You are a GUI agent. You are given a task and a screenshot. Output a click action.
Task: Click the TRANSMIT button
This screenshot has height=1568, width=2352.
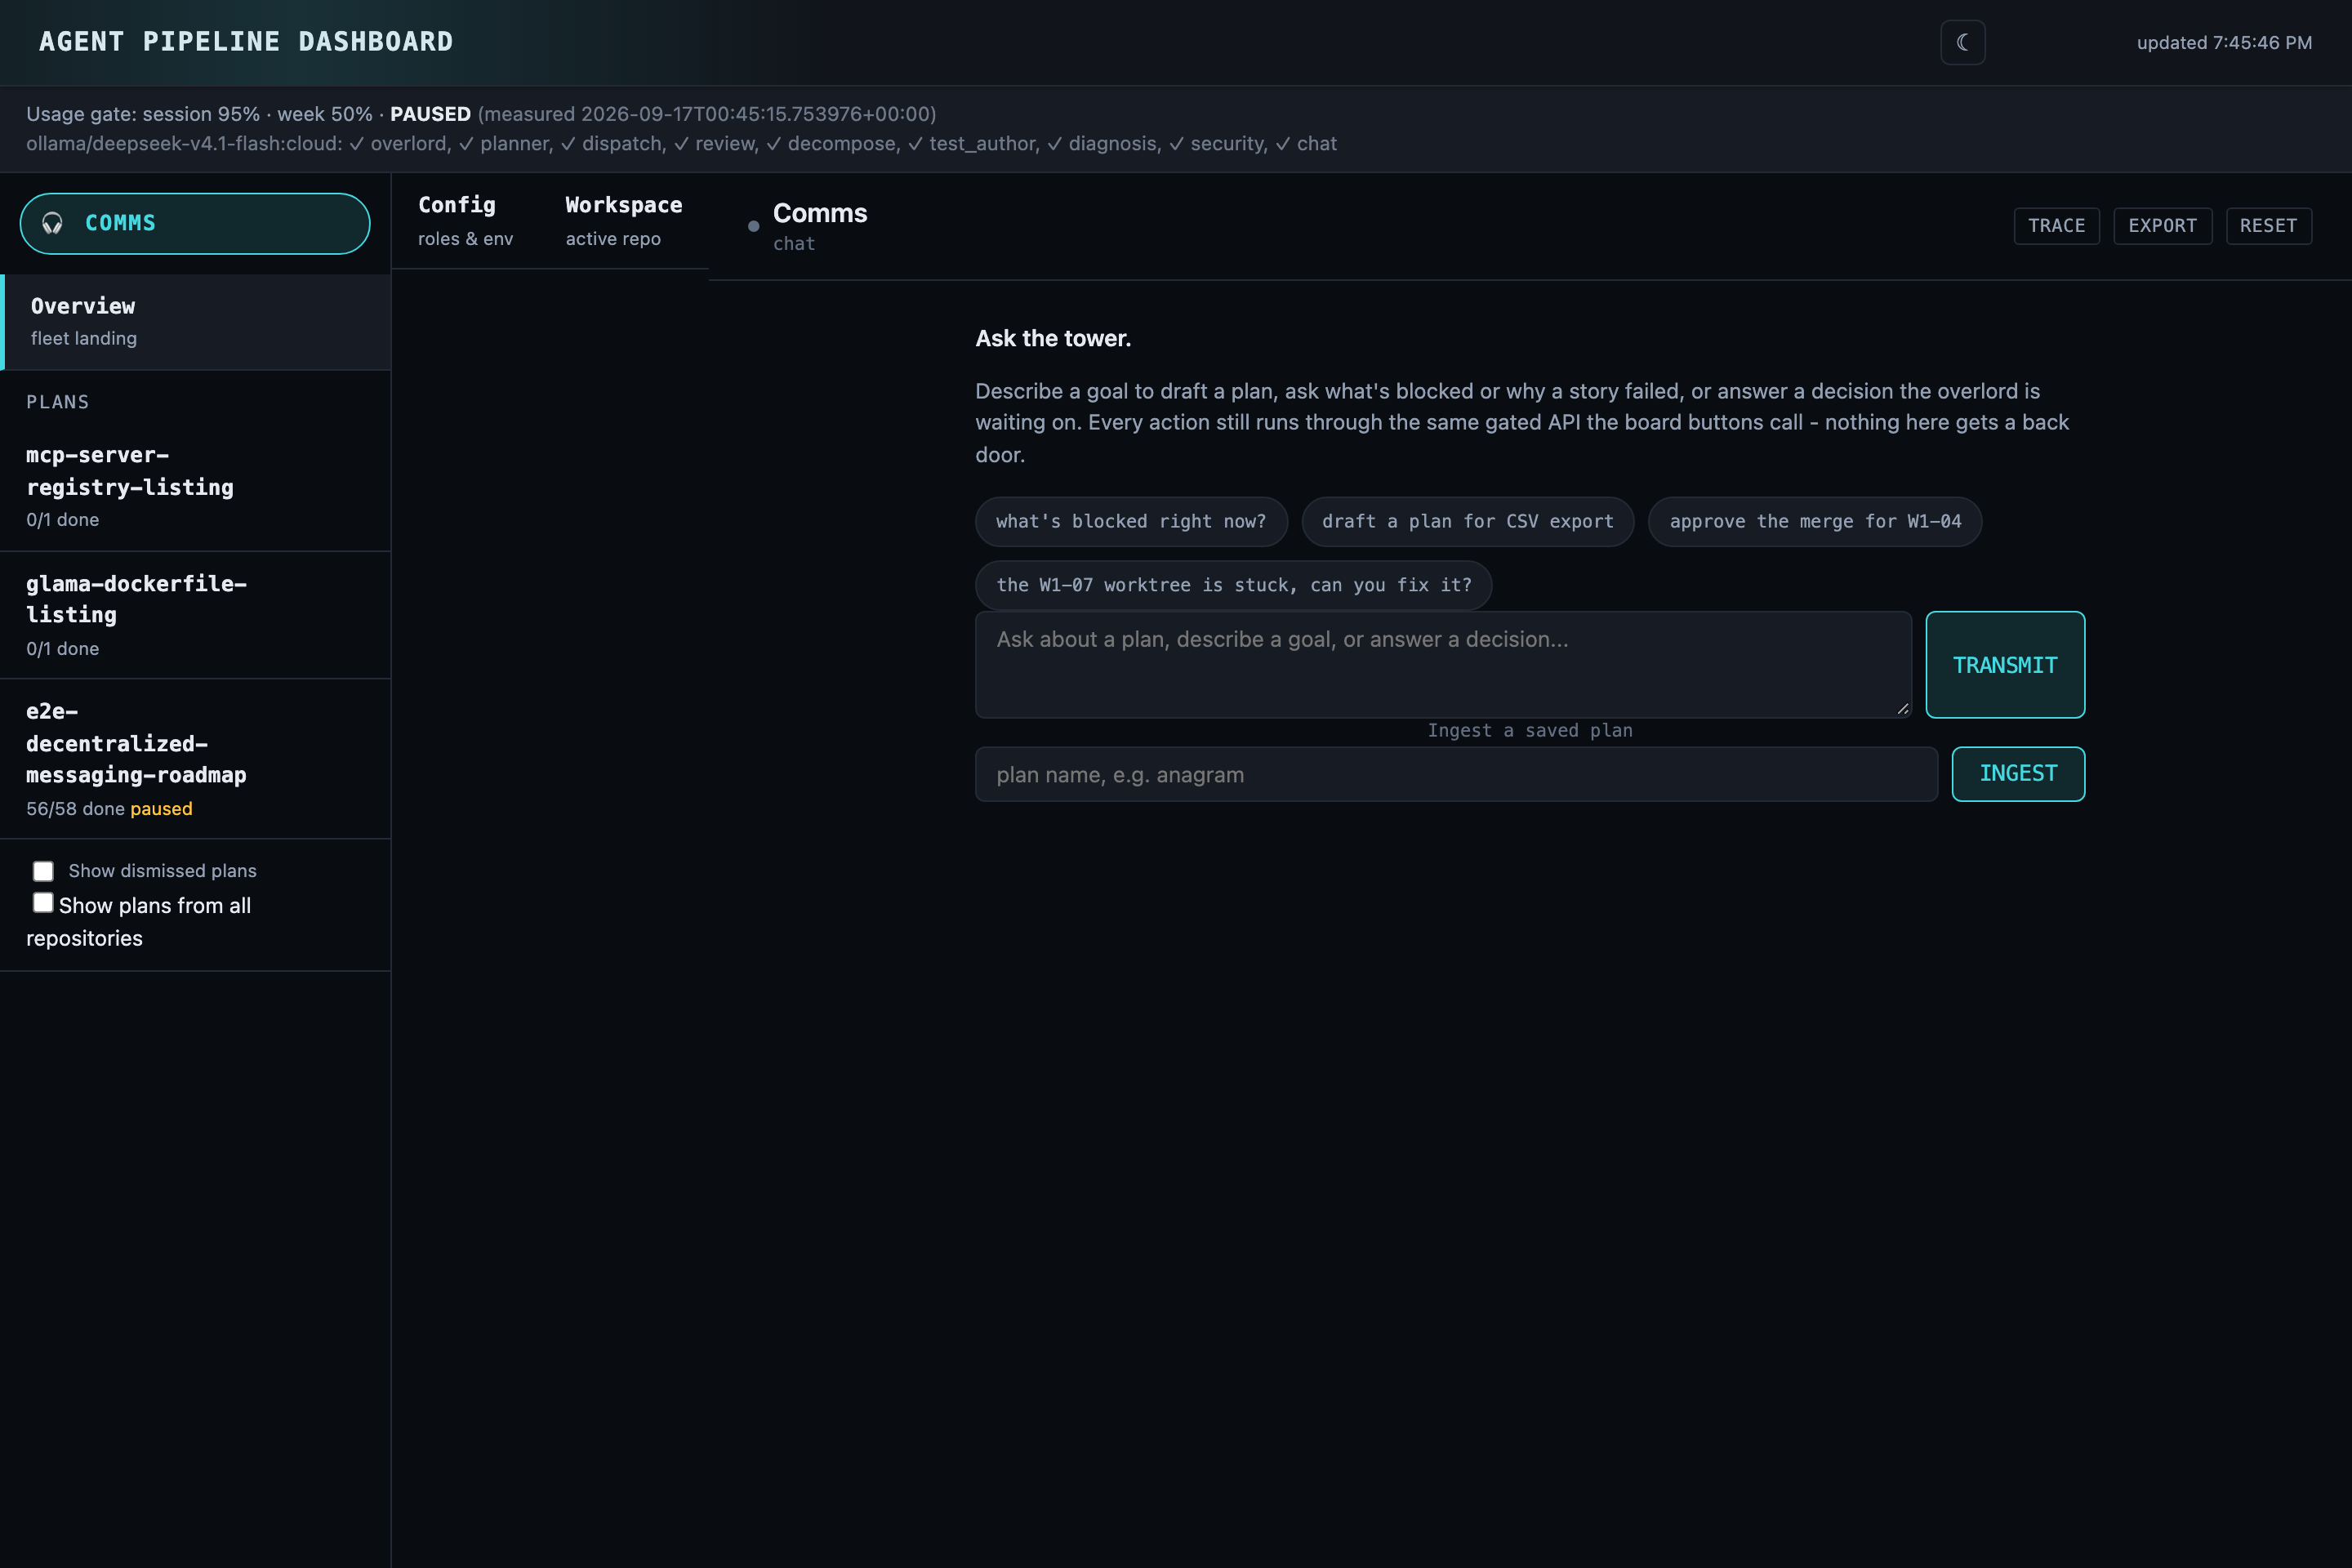2005,664
